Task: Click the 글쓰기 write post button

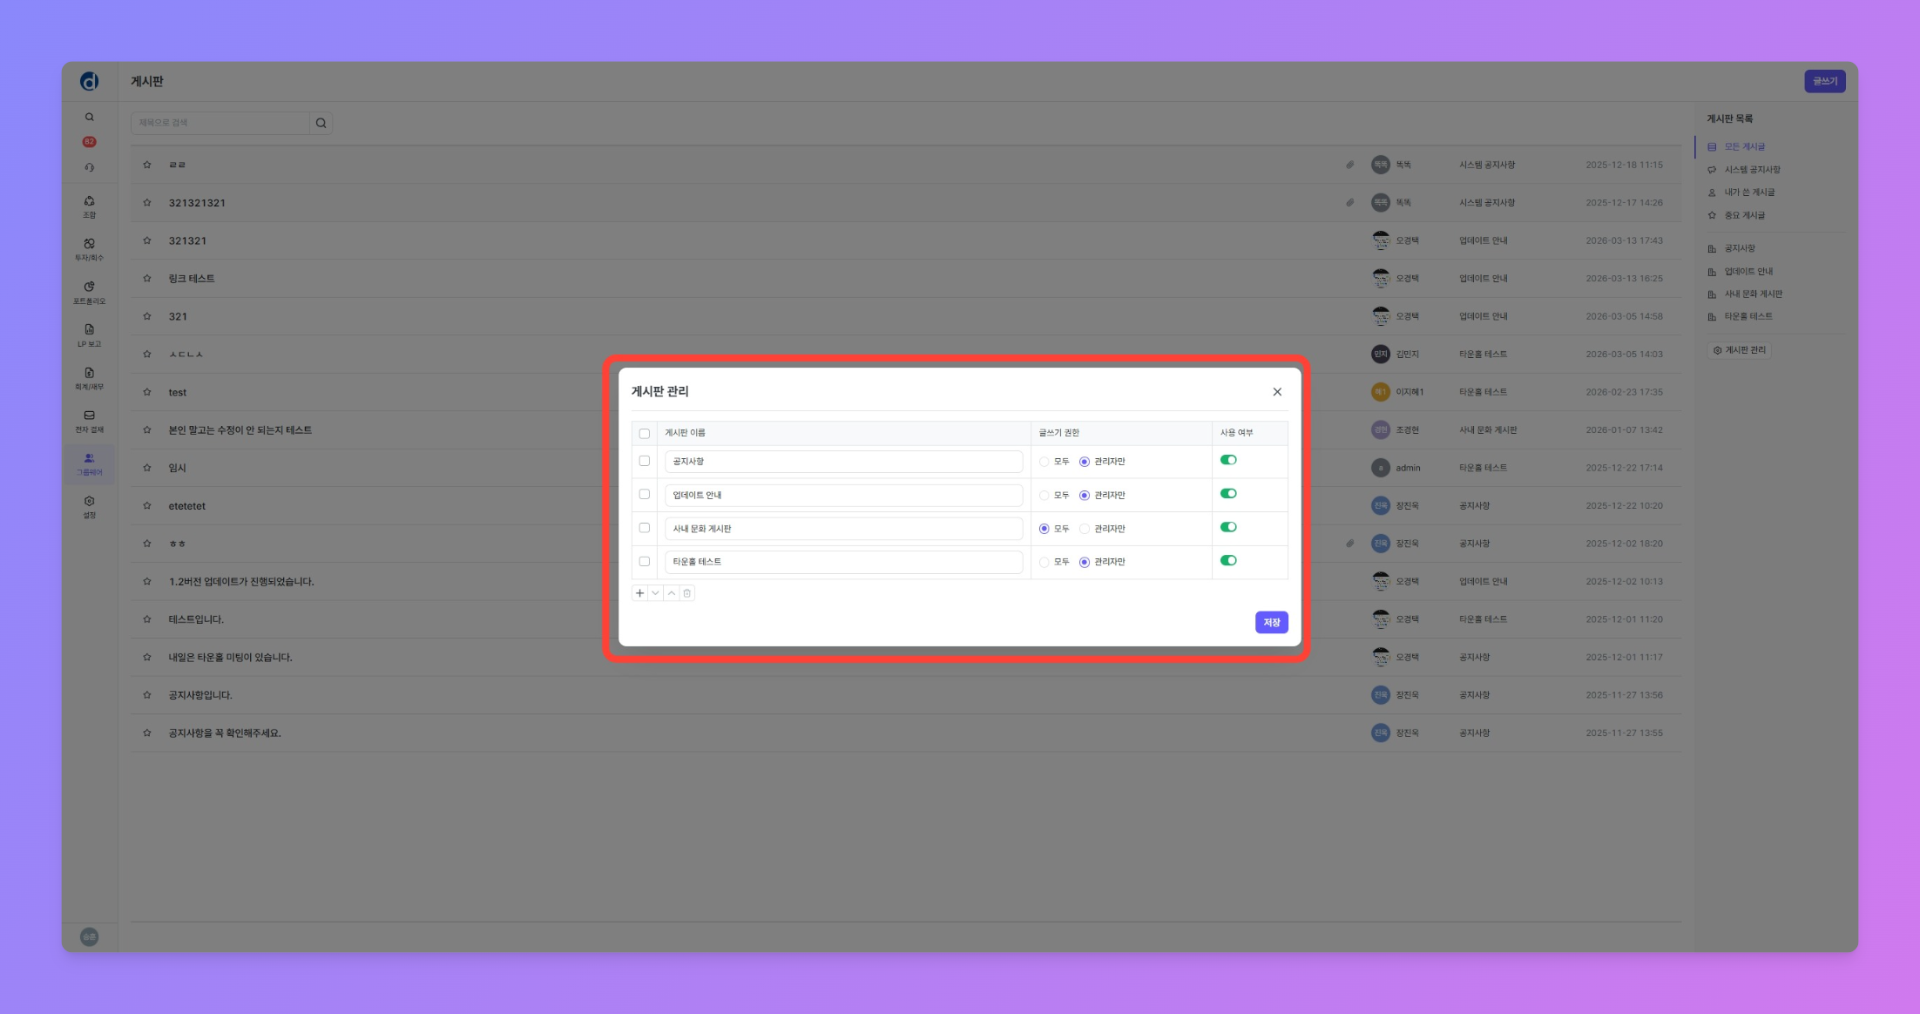Action: (x=1824, y=81)
